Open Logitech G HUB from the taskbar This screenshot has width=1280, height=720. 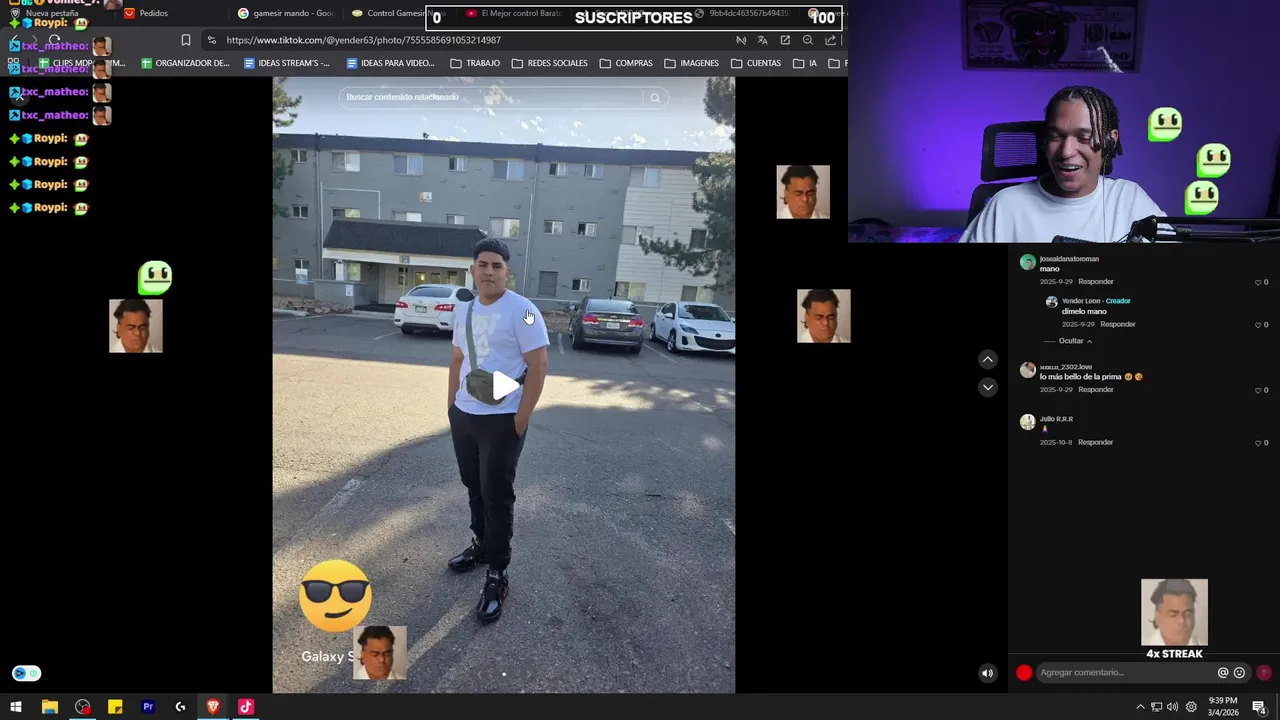[180, 707]
